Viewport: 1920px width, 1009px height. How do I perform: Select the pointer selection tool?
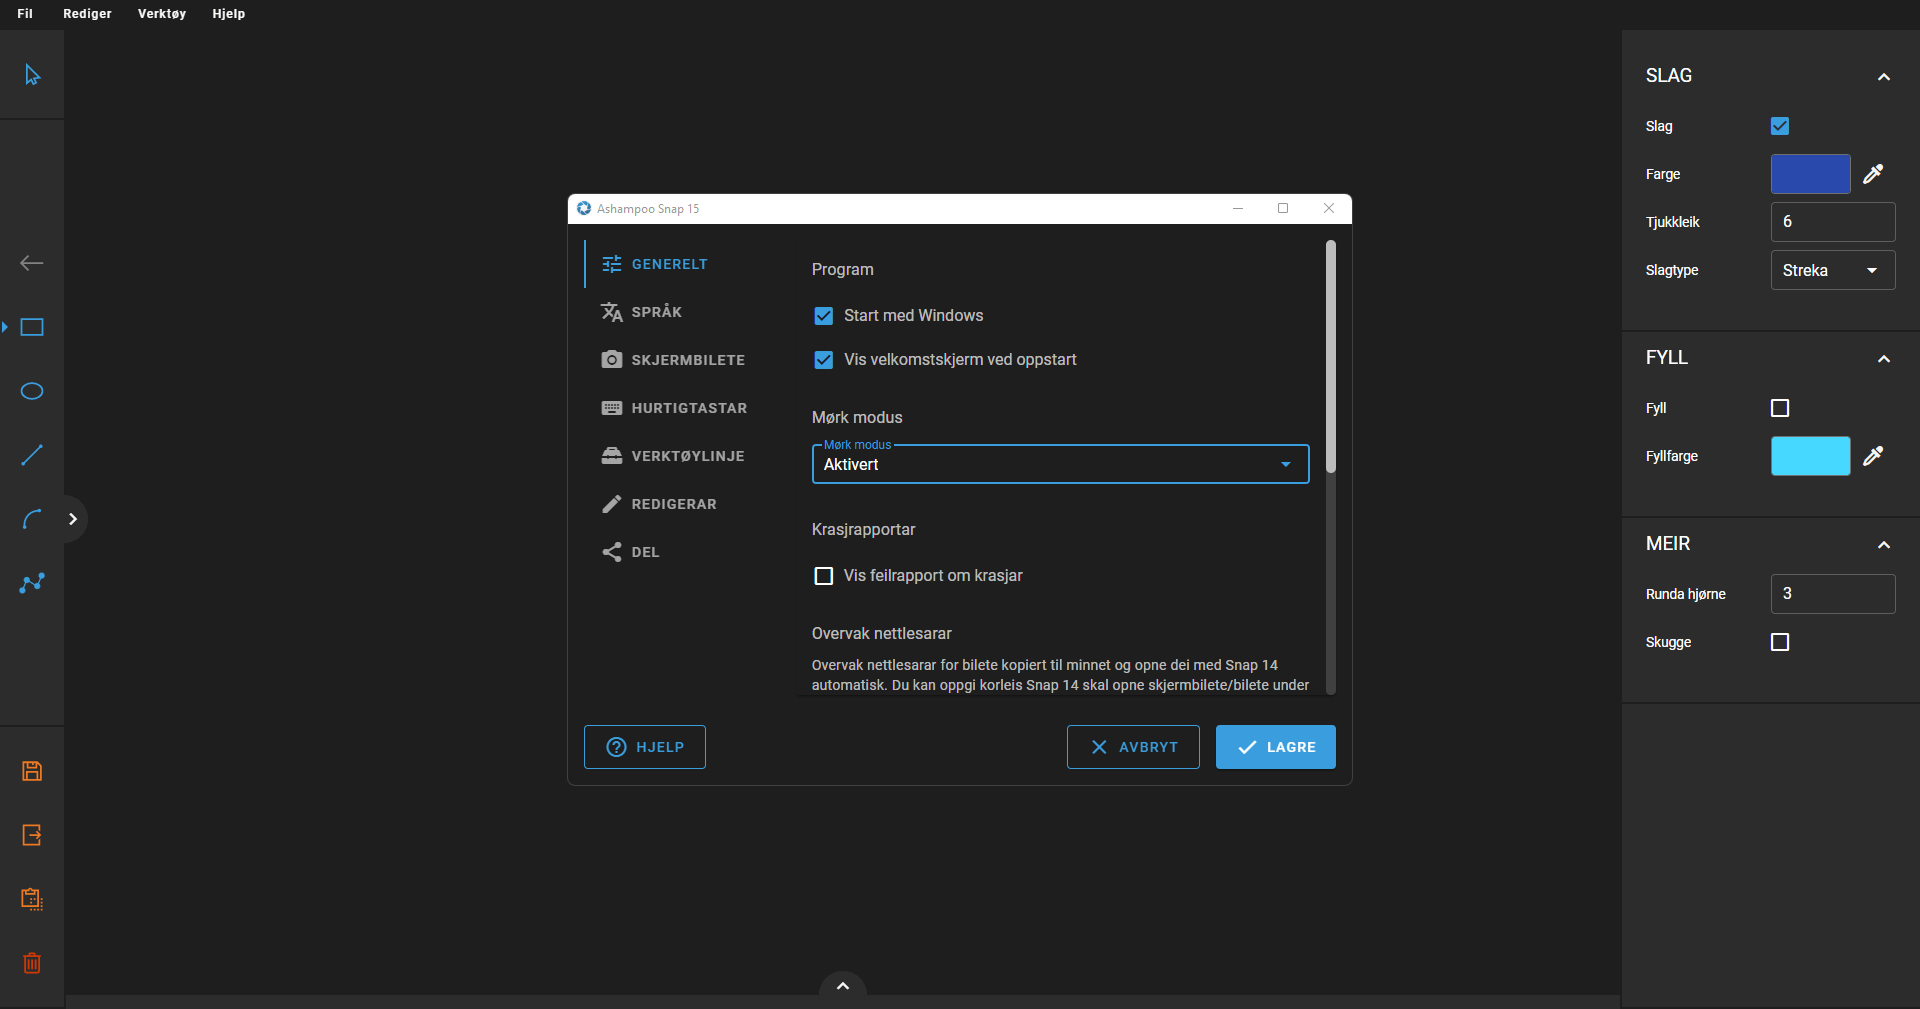tap(32, 75)
